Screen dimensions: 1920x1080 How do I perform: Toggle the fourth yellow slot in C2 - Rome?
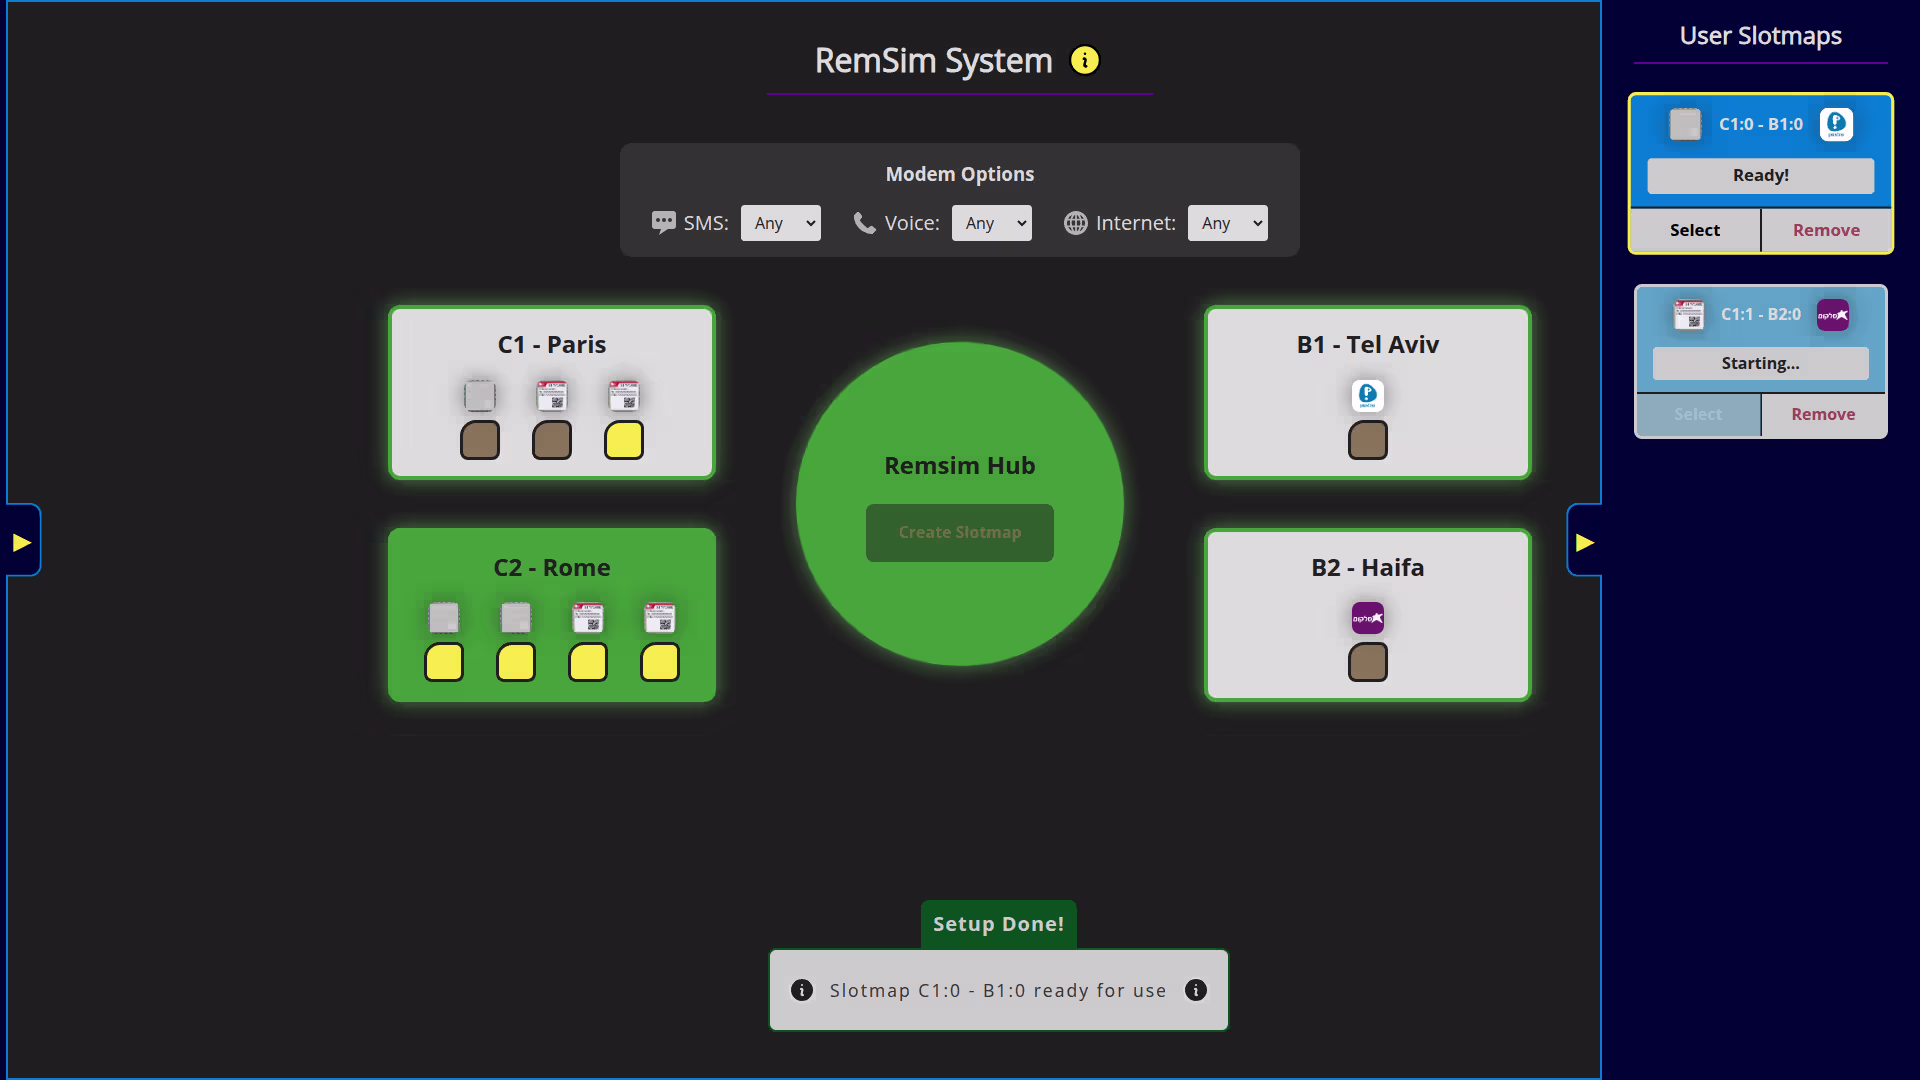[660, 662]
